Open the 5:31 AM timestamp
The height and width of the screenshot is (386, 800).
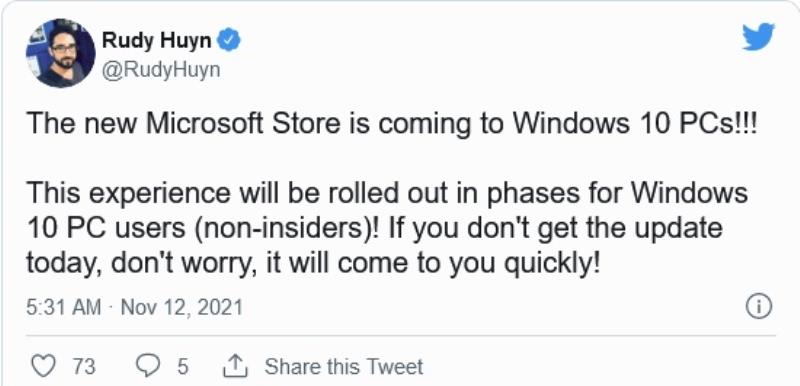tap(63, 308)
